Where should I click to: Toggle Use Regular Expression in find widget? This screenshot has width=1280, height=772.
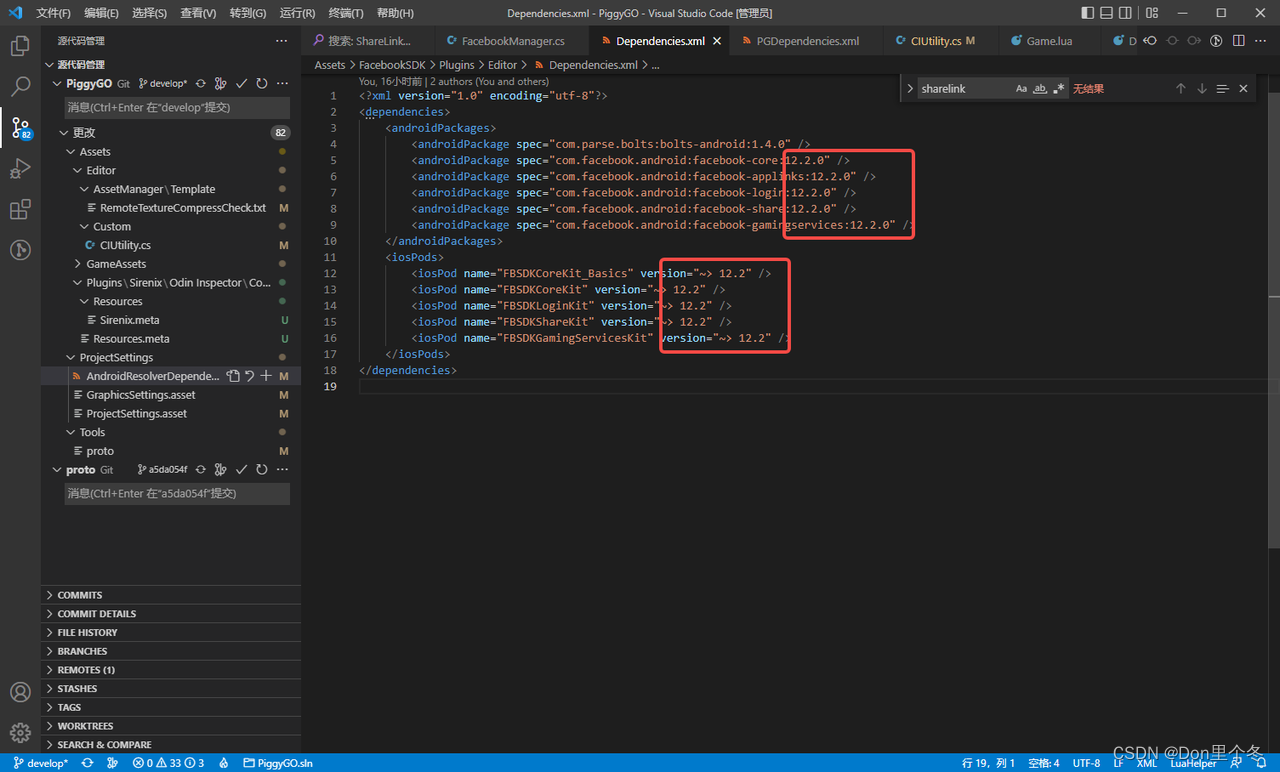pos(1058,89)
